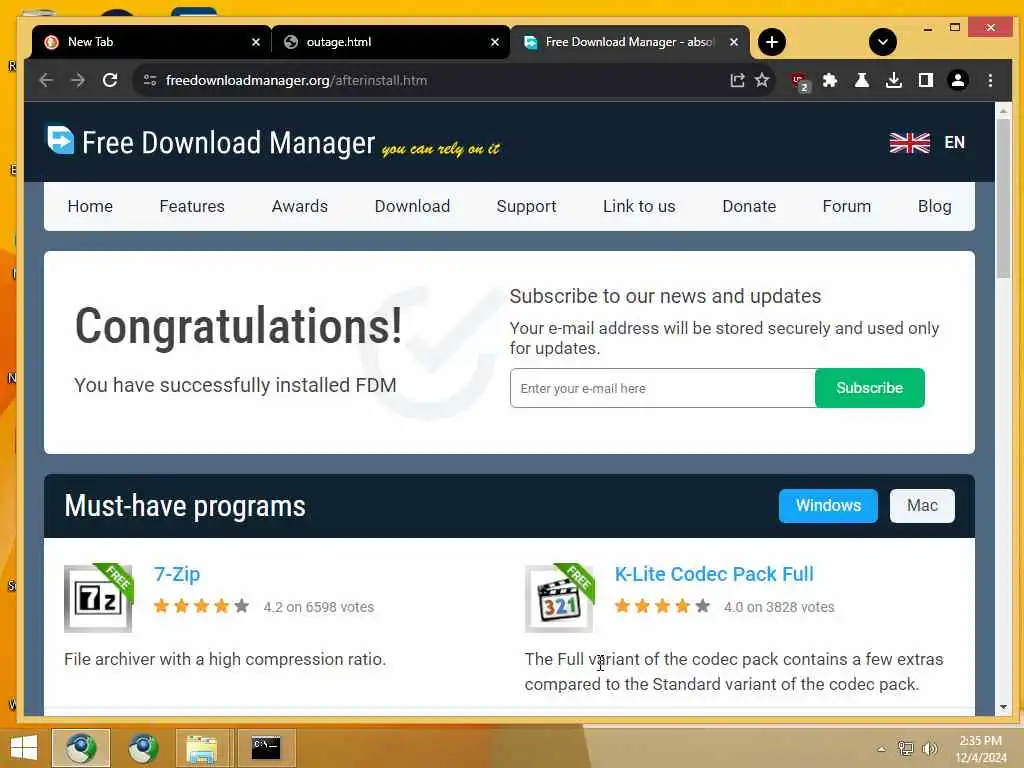
Task: Open the EN language selector
Action: pos(954,142)
